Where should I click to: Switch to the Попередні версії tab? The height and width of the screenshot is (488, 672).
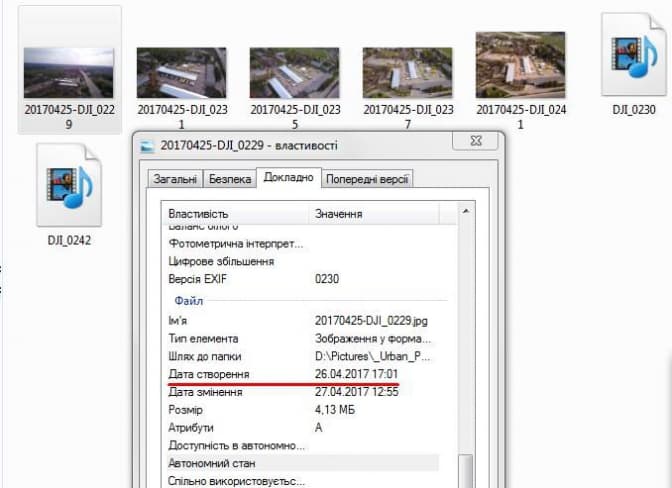coord(367,180)
